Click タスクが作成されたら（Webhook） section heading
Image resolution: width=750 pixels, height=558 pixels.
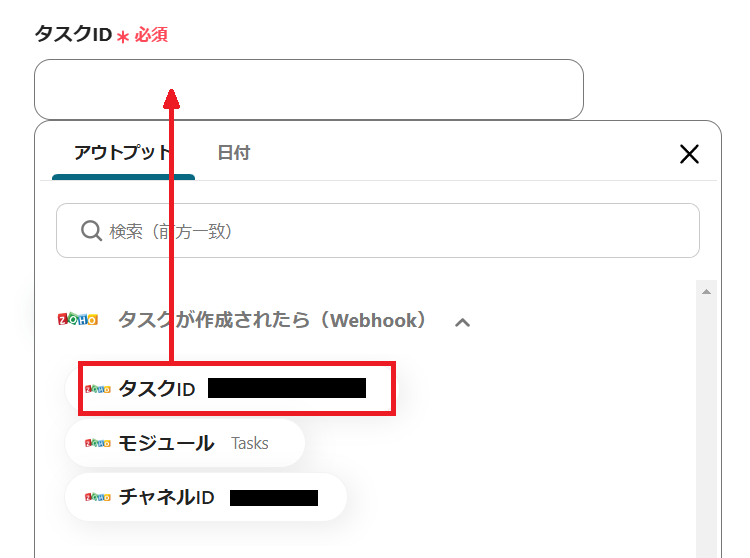click(x=272, y=320)
